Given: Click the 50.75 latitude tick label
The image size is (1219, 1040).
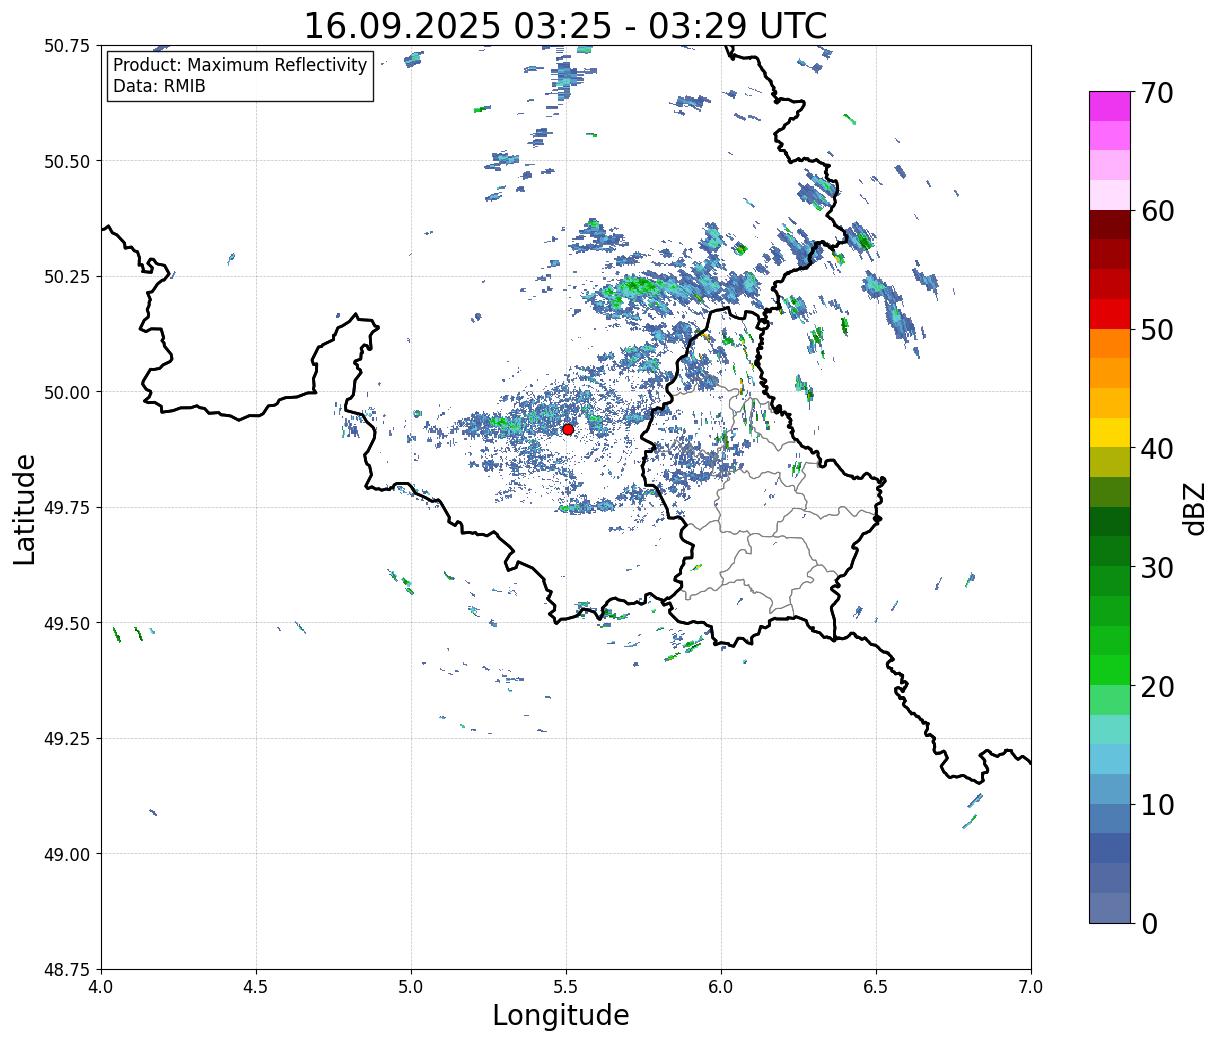Looking at the screenshot, I should tap(68, 46).
